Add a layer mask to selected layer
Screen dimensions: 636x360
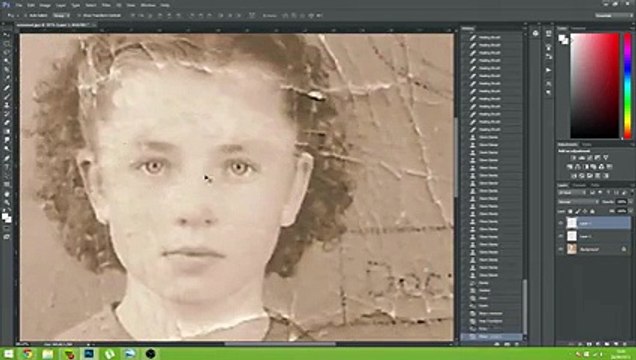[589, 344]
